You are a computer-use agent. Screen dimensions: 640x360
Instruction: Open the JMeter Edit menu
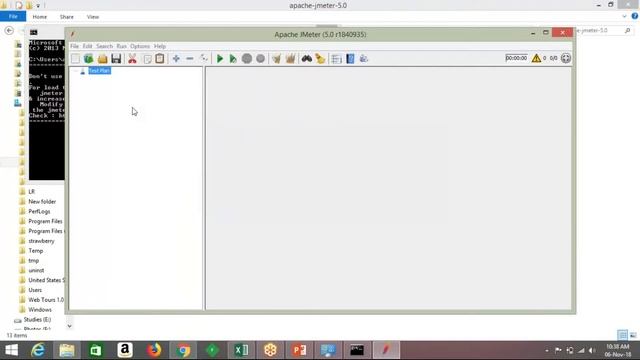pos(87,46)
